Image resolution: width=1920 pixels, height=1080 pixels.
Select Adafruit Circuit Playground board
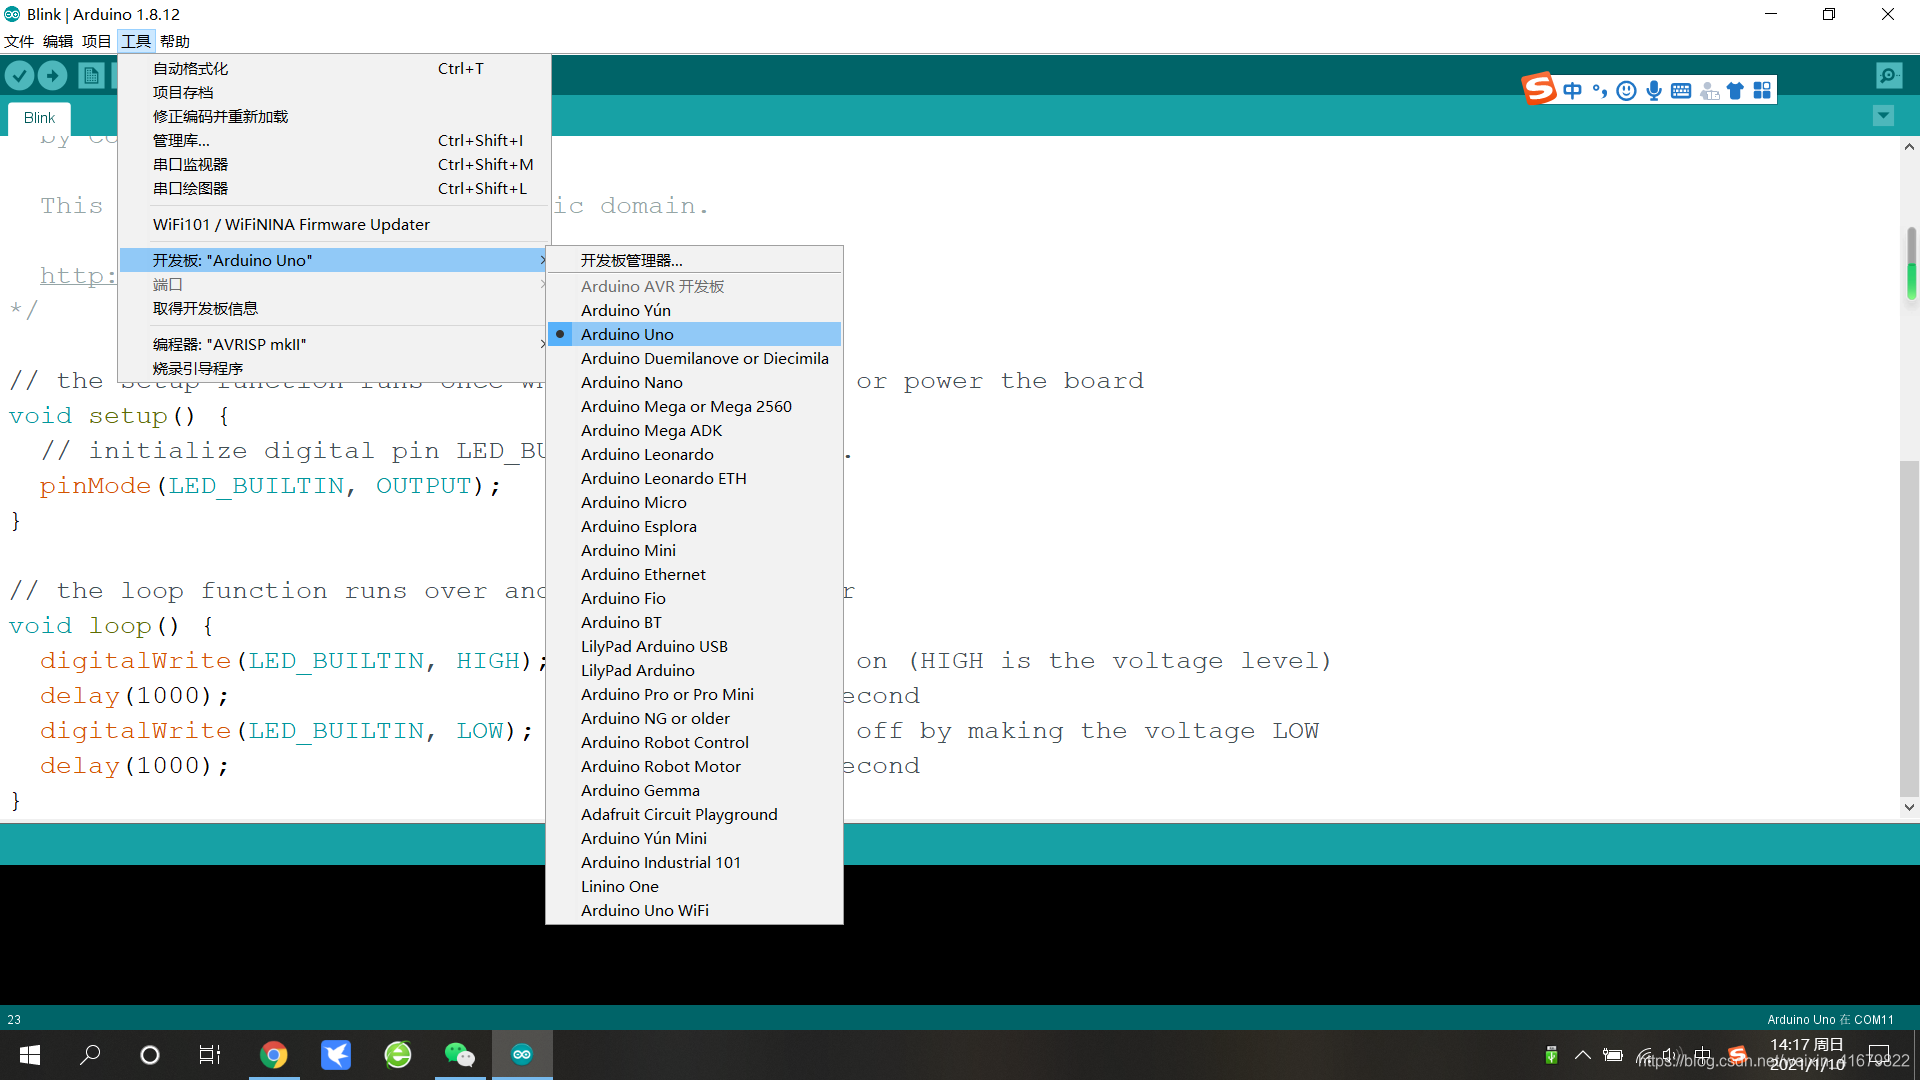[x=694, y=814]
